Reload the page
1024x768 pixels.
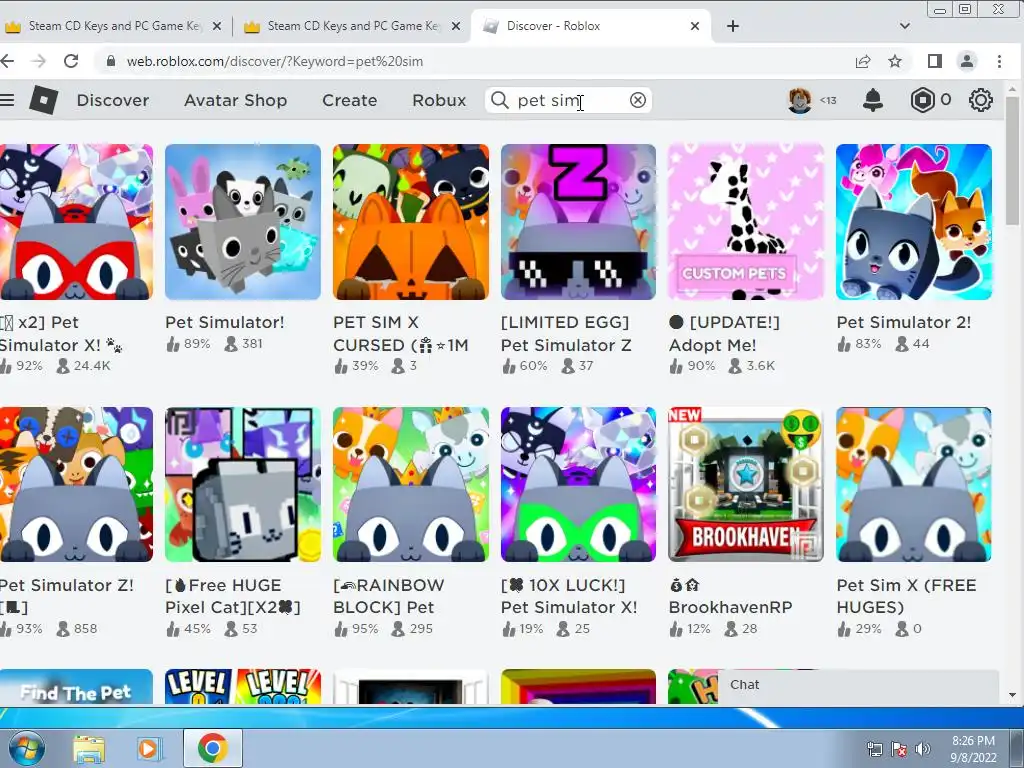71,61
